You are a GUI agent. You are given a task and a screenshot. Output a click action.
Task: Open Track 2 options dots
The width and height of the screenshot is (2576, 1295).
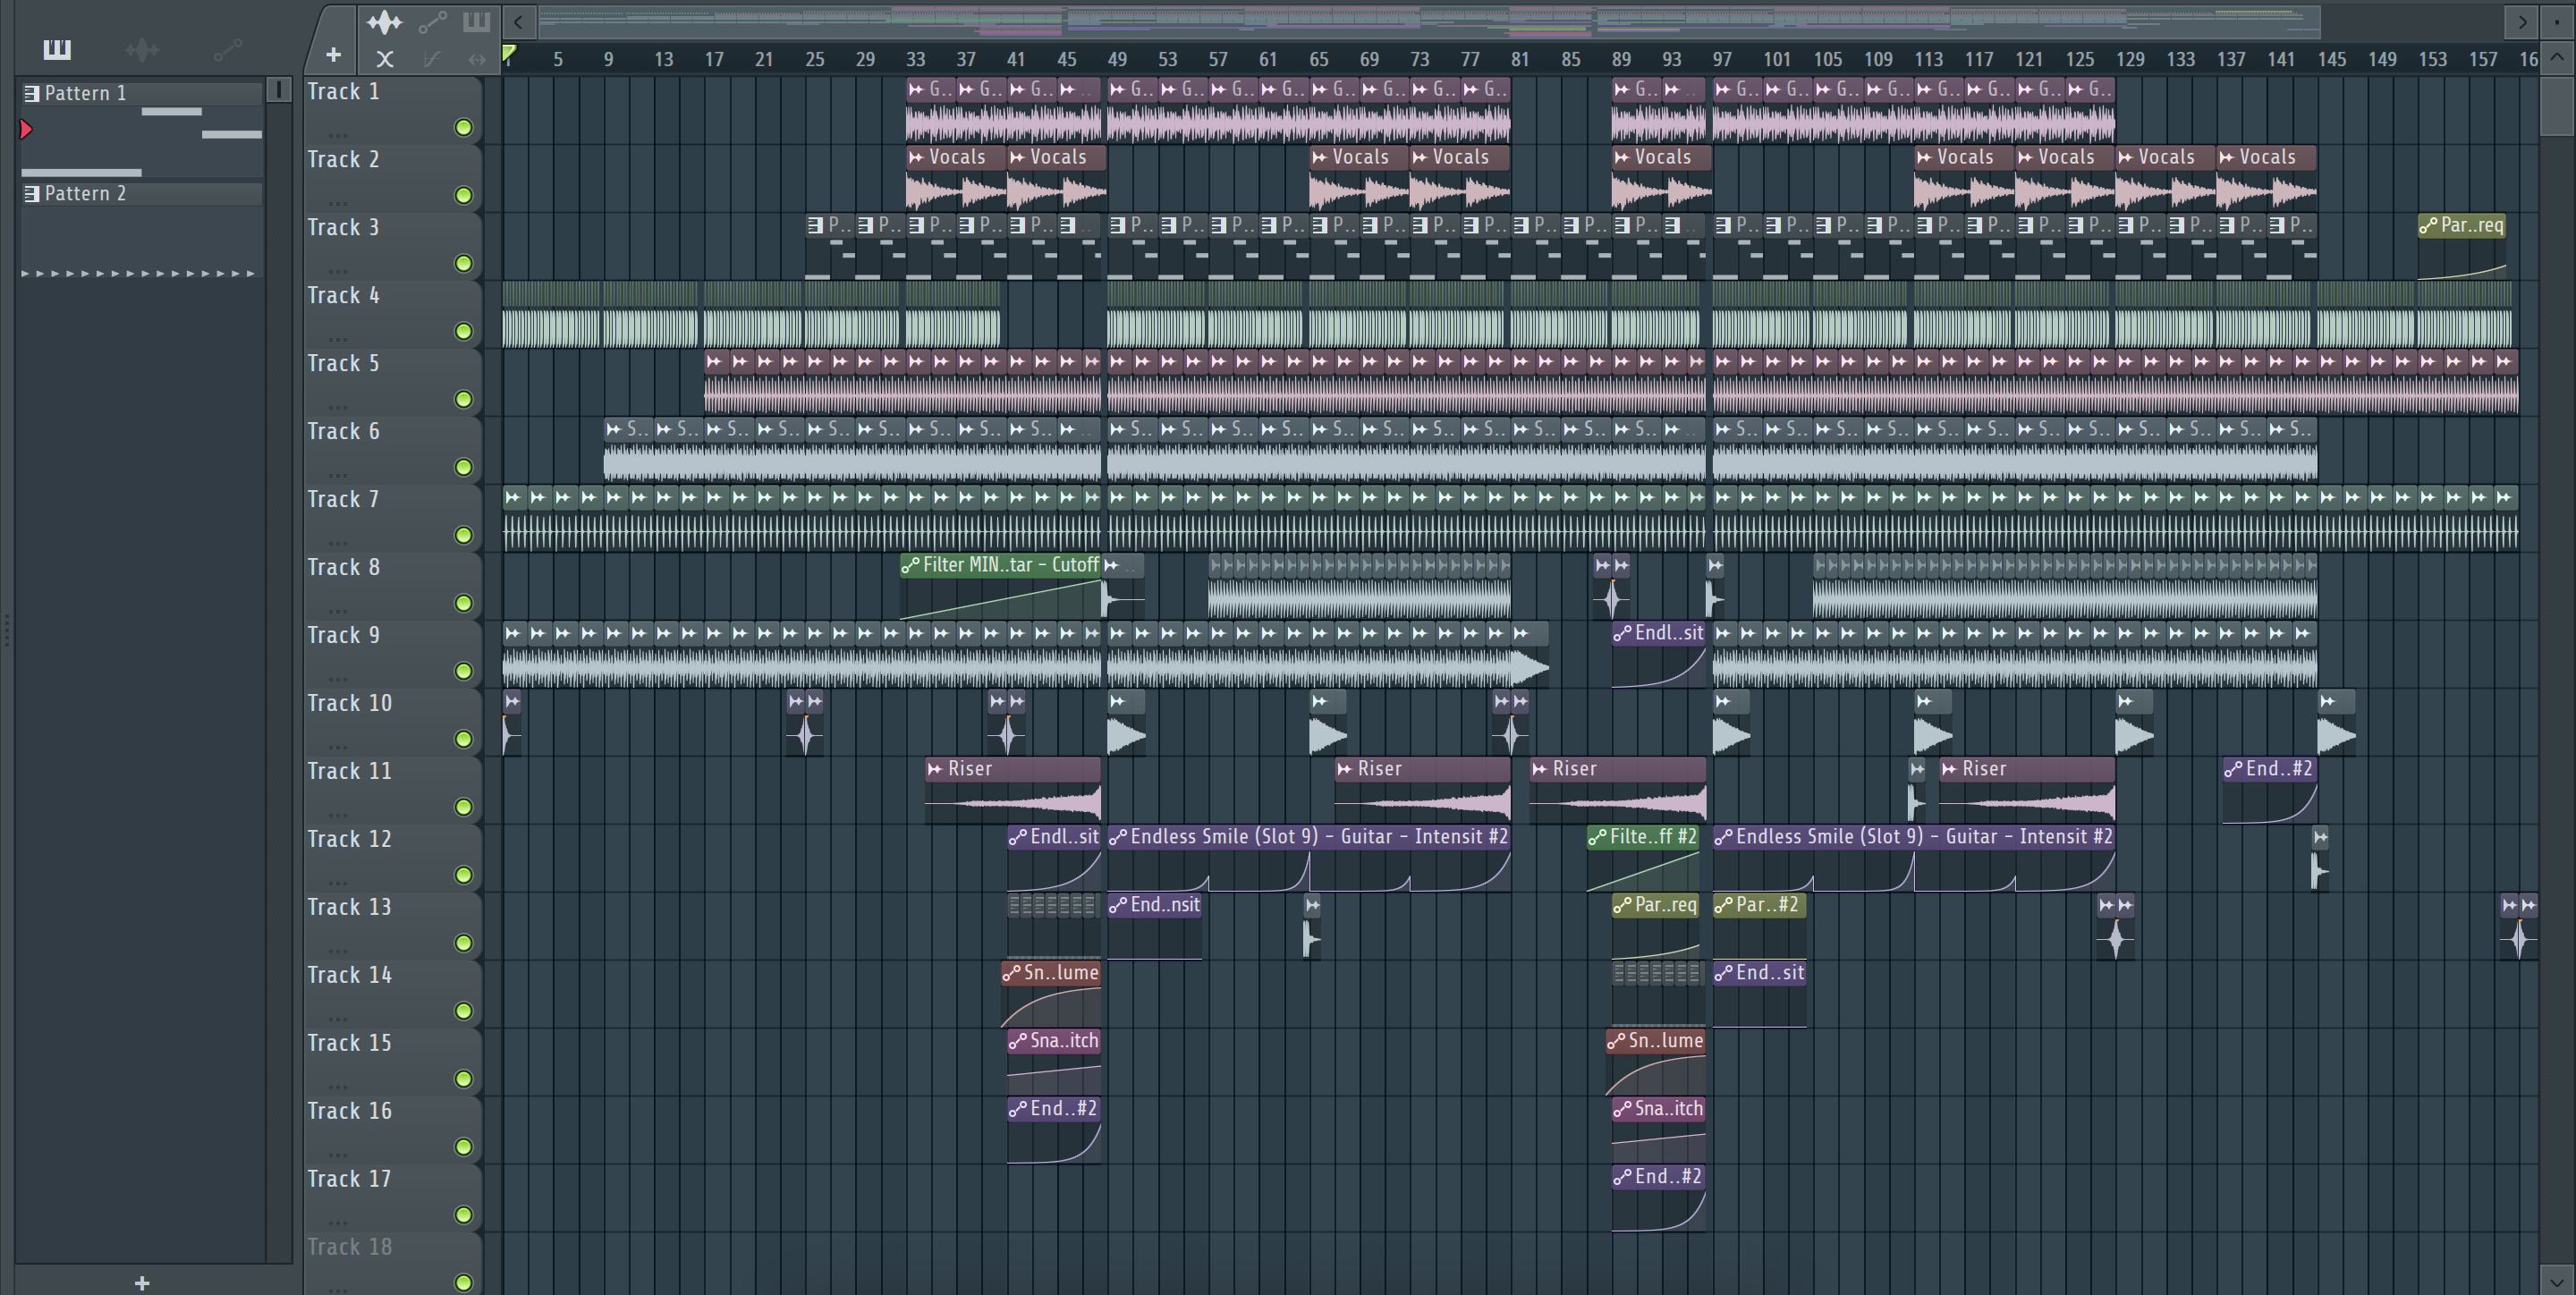coord(338,202)
